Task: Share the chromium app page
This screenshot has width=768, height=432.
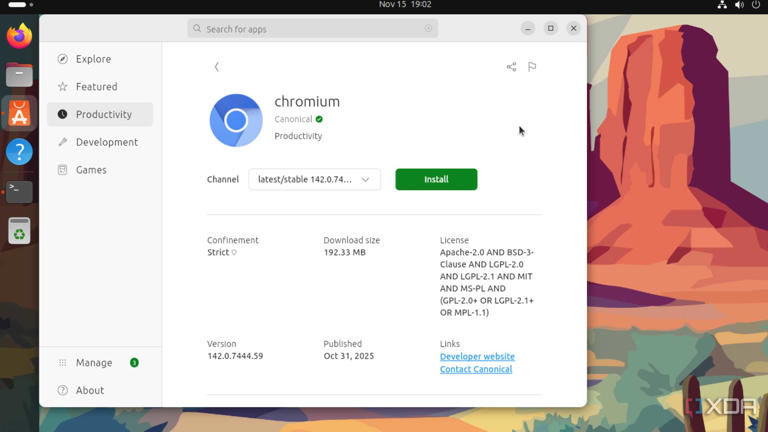Action: click(511, 67)
